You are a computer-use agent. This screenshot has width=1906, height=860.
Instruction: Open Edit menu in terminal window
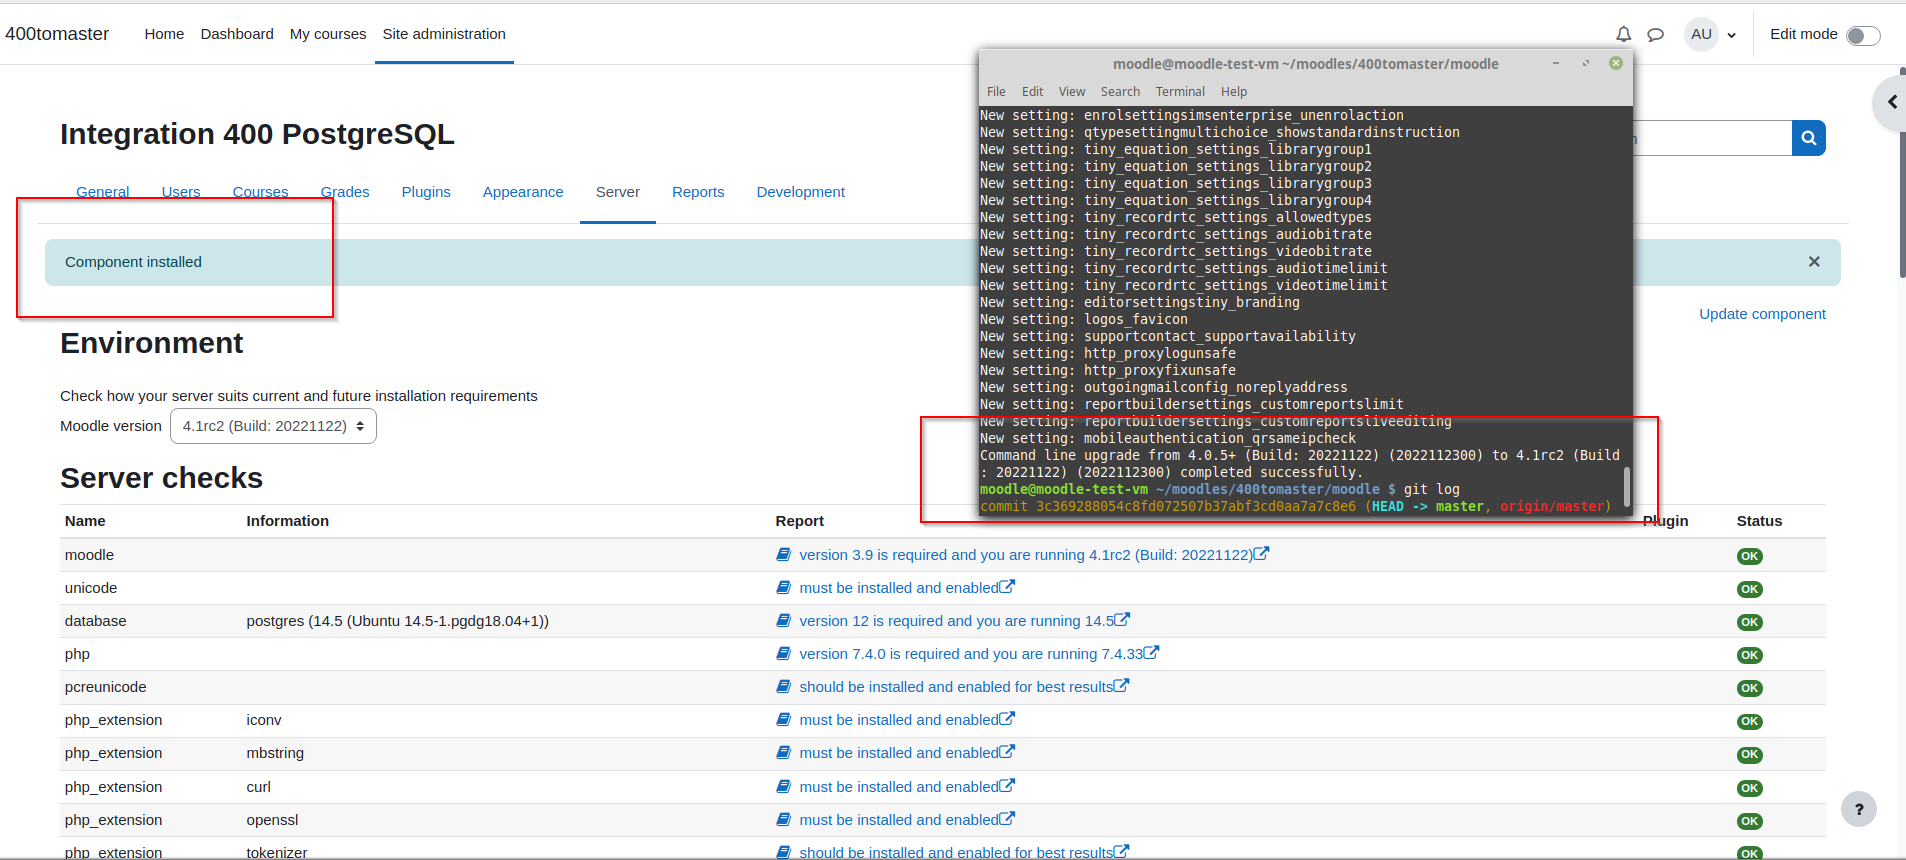tap(1032, 91)
